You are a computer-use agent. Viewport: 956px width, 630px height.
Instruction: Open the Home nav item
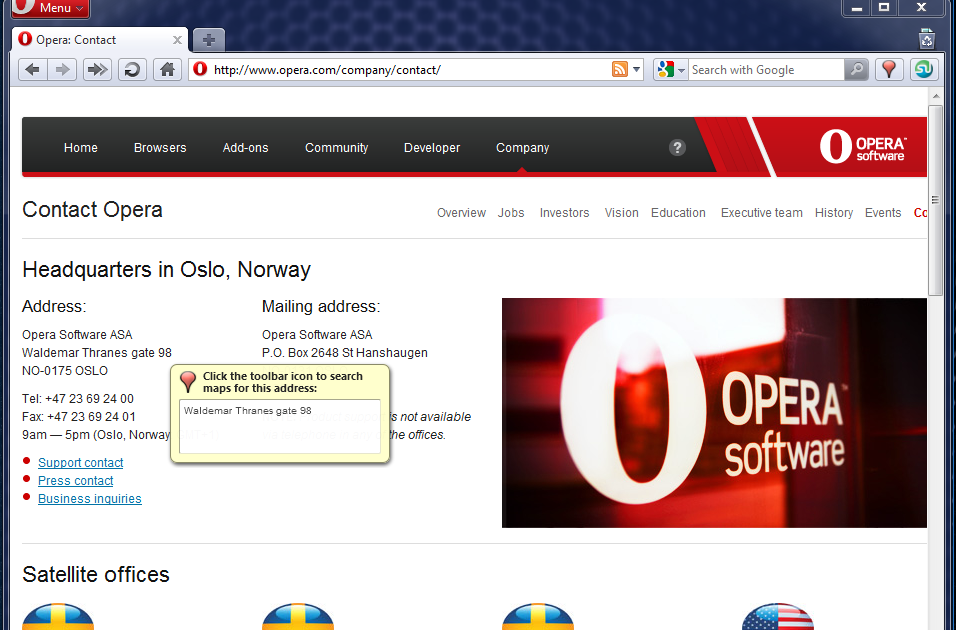[x=80, y=148]
